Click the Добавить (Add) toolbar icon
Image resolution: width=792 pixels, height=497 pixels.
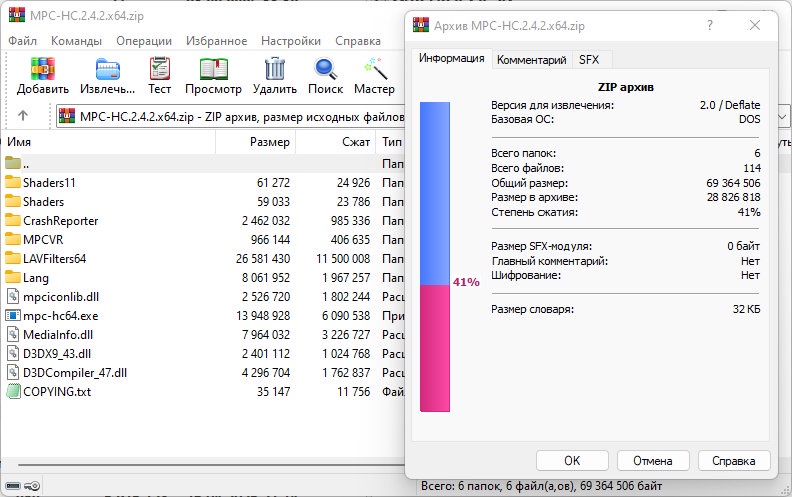[42, 69]
